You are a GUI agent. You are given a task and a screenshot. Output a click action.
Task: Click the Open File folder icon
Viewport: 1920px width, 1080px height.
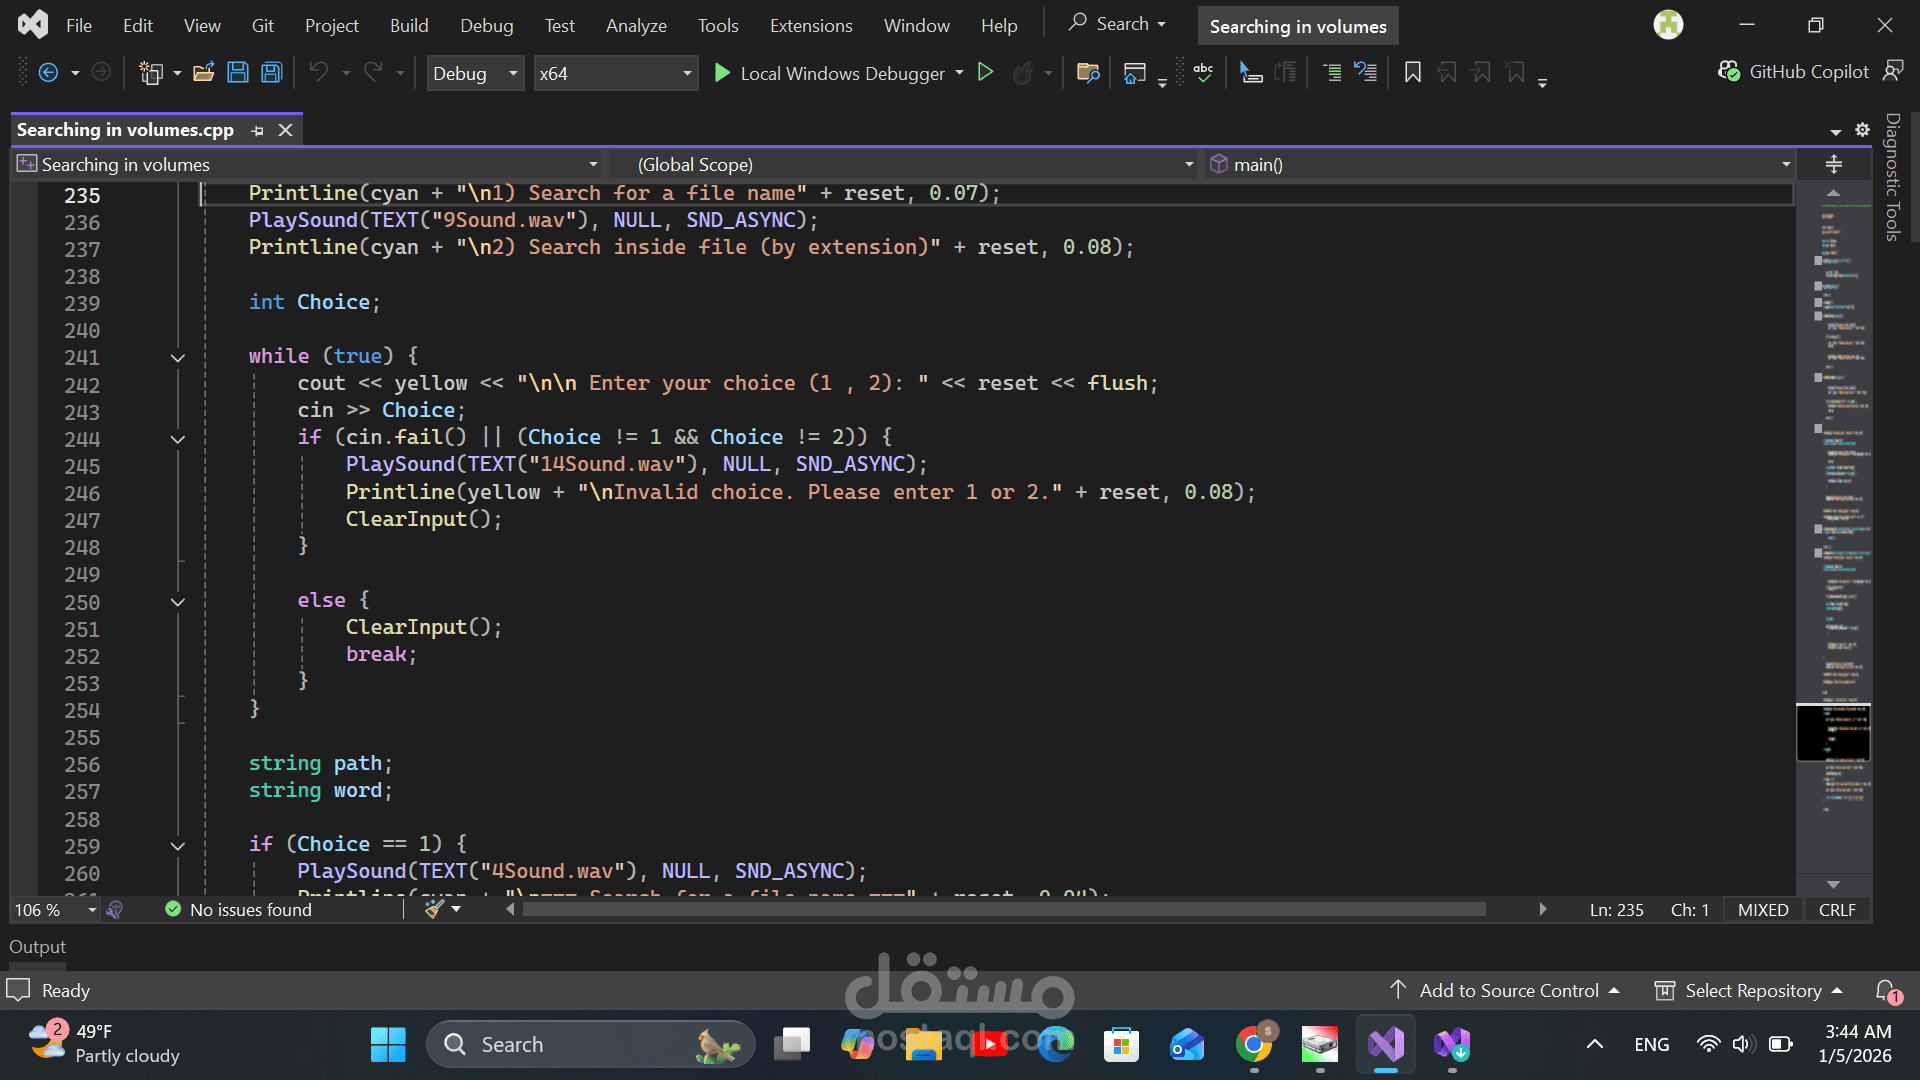point(204,72)
